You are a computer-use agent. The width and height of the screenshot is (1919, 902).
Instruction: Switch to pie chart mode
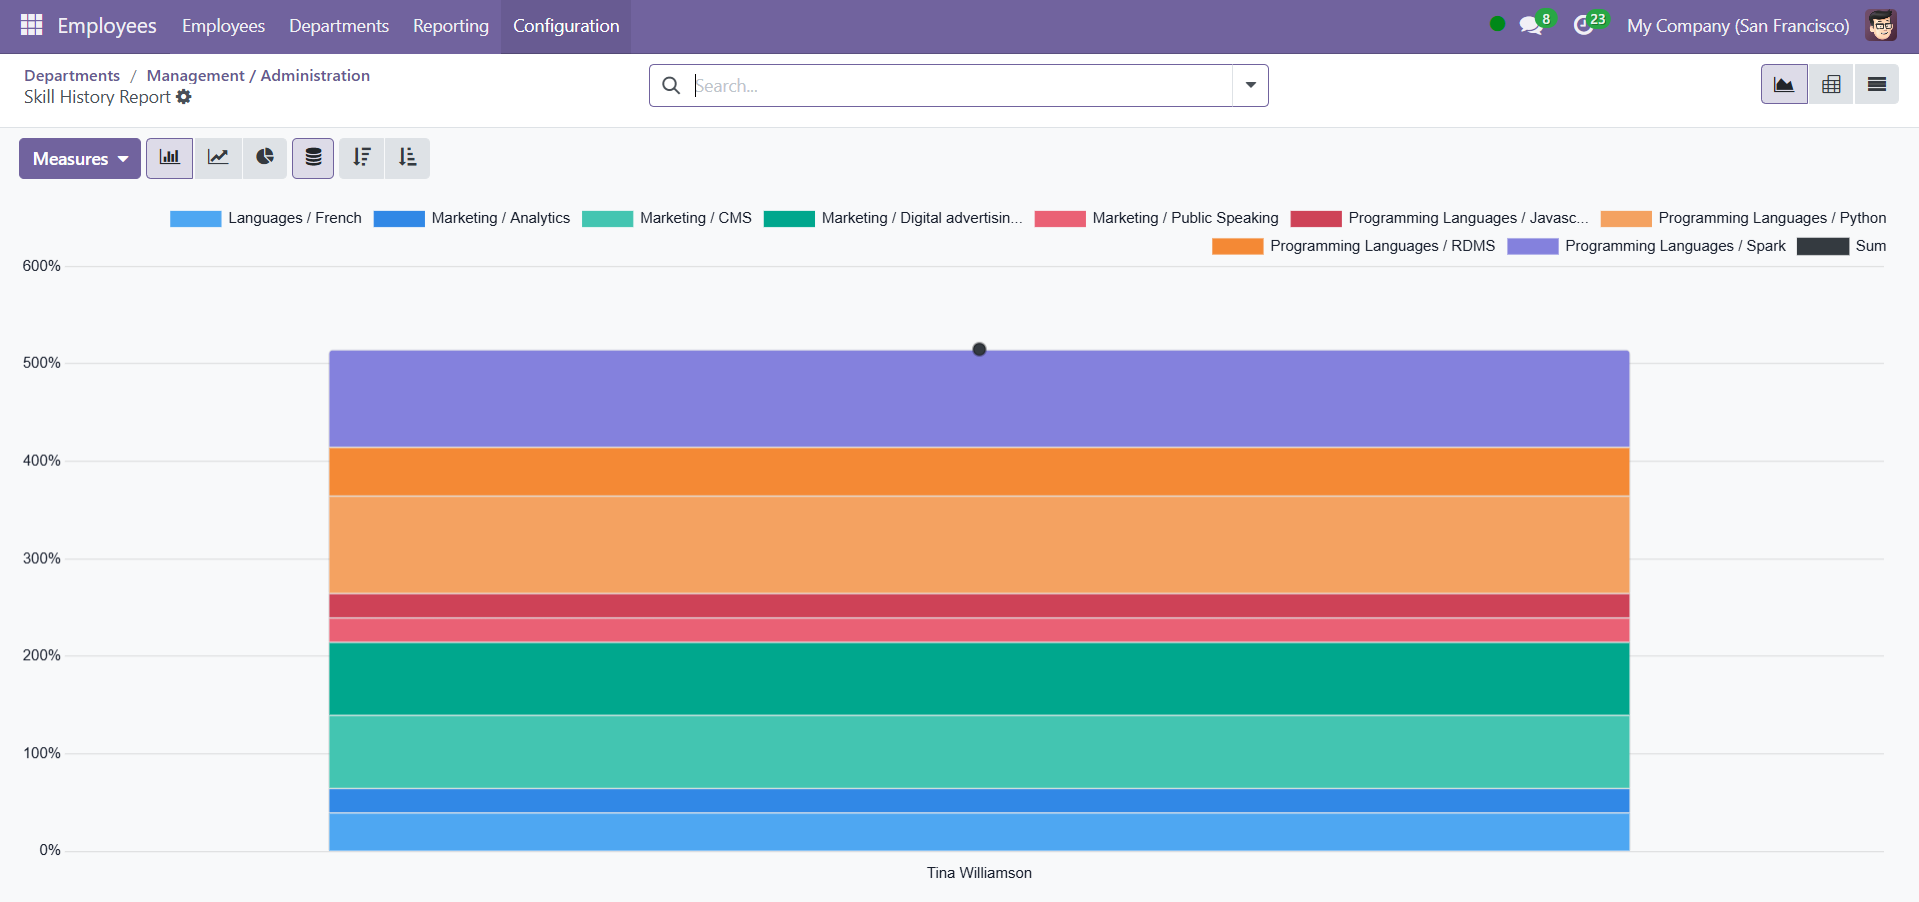pos(265,158)
